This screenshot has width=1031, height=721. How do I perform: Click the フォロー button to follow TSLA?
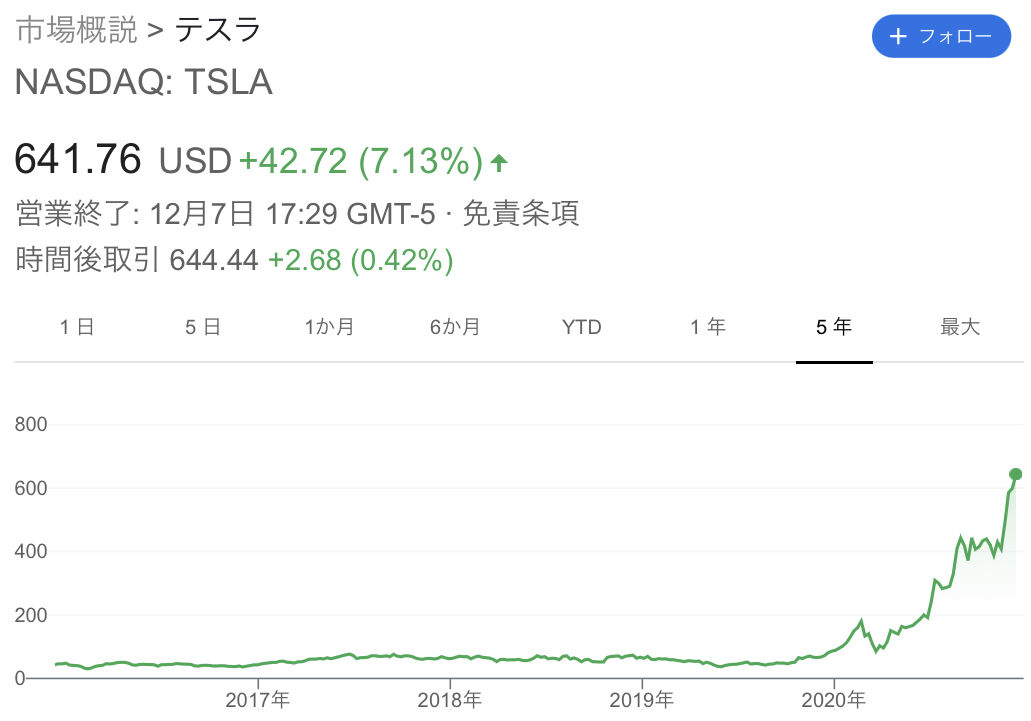(x=941, y=36)
